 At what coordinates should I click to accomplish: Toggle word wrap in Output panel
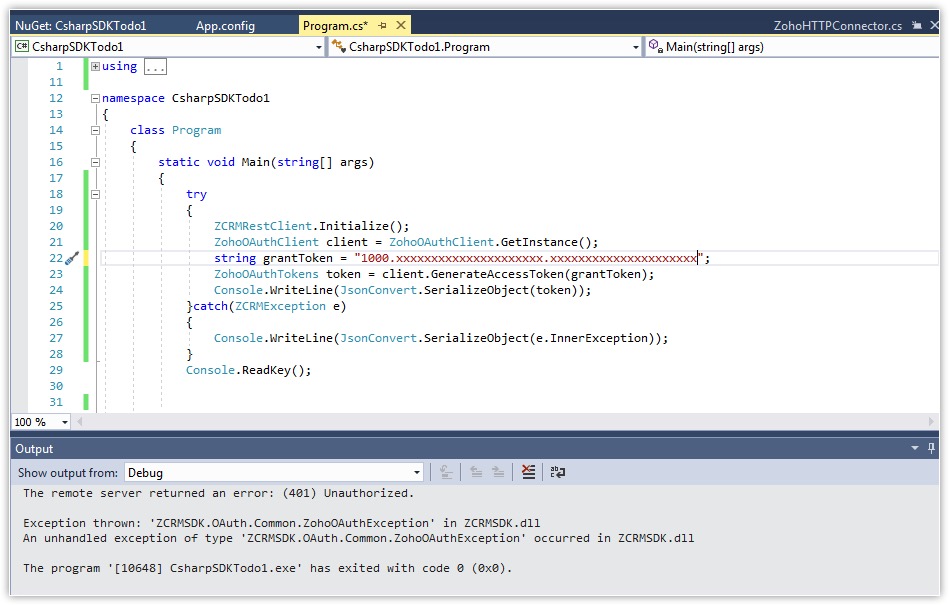[557, 473]
